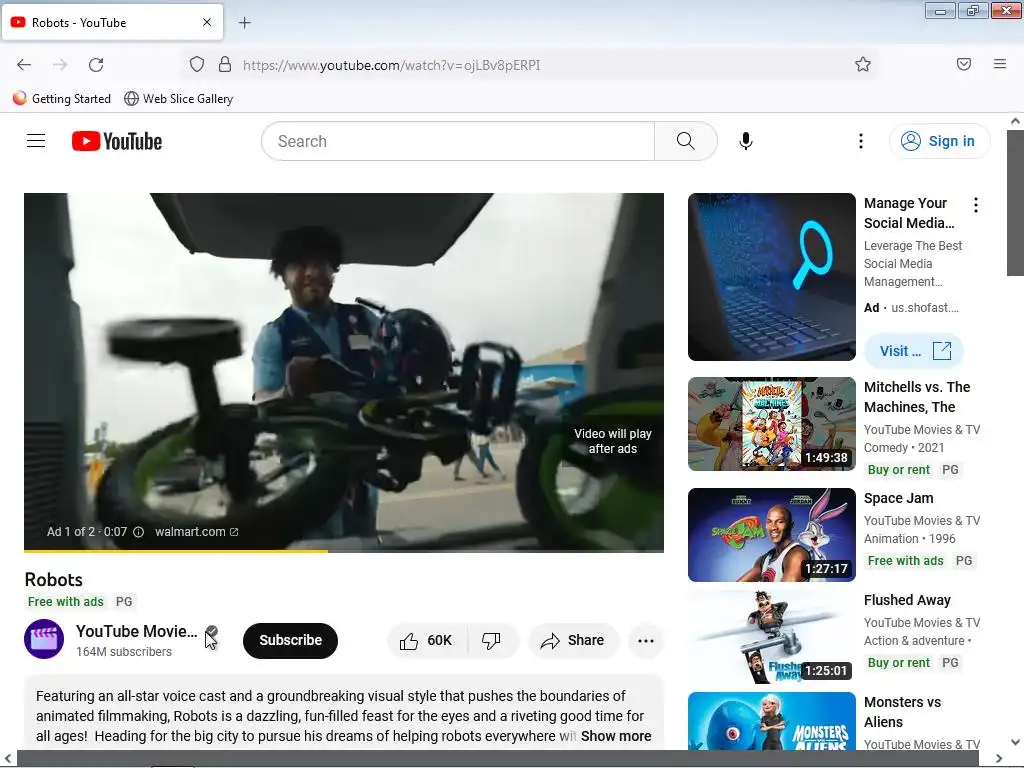Open the Flushed Away thumbnail
The height and width of the screenshot is (768, 1024).
771,637
